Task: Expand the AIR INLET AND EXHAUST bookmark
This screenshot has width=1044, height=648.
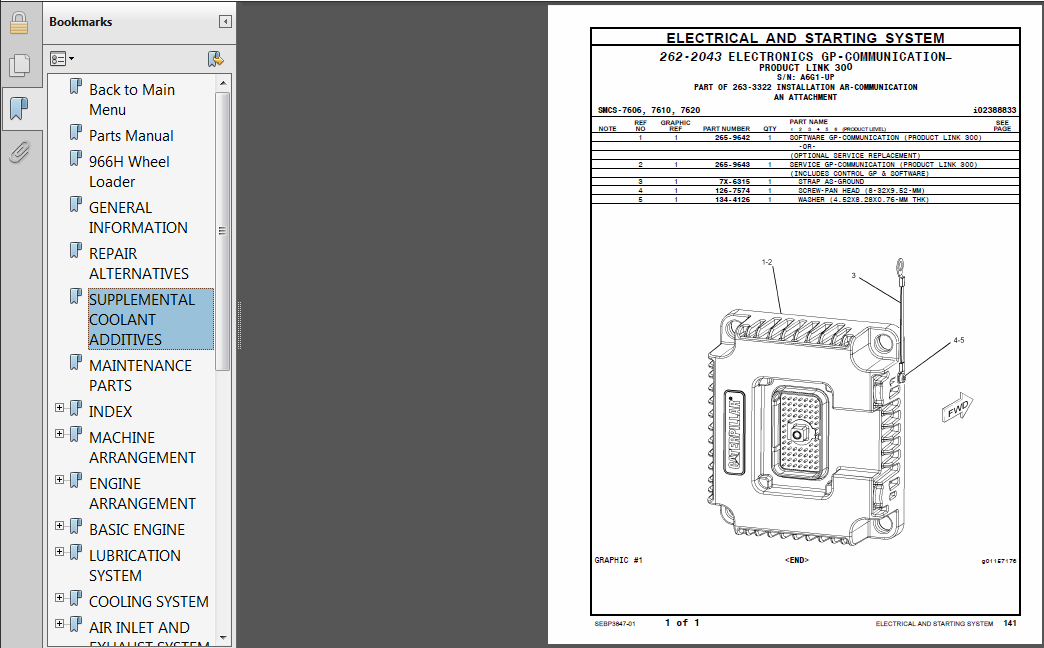Action: point(59,623)
